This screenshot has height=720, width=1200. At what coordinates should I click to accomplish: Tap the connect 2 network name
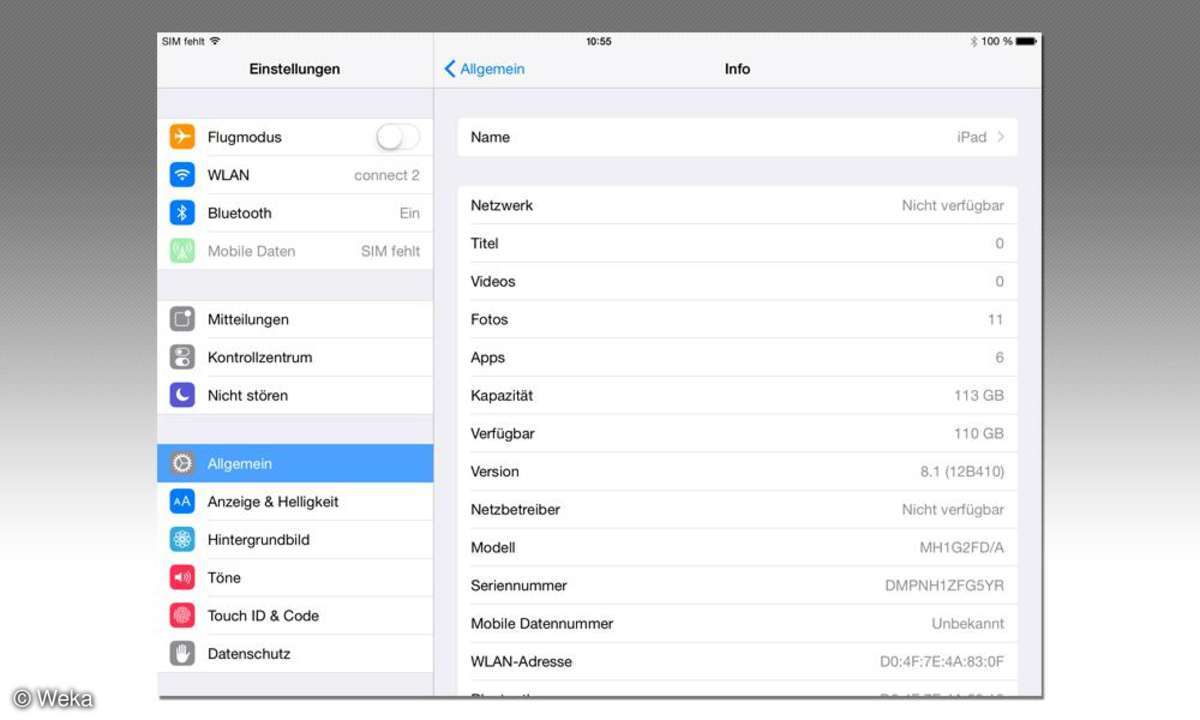[387, 175]
